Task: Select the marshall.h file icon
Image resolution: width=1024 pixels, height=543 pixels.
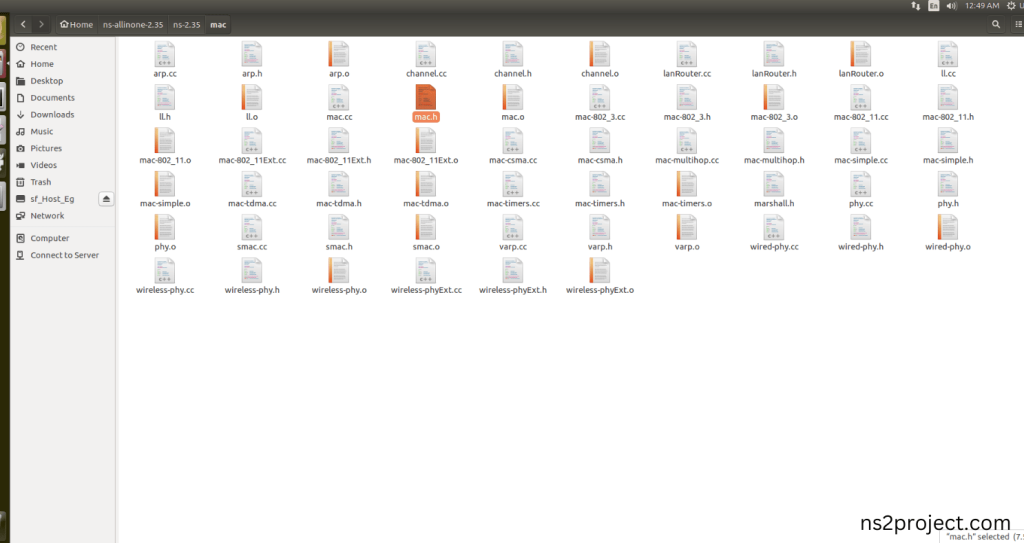Action: tap(773, 184)
